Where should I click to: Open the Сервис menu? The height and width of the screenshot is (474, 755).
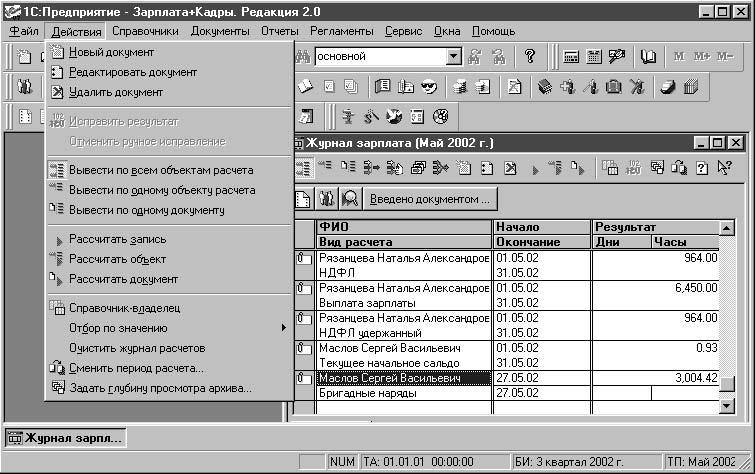point(404,31)
